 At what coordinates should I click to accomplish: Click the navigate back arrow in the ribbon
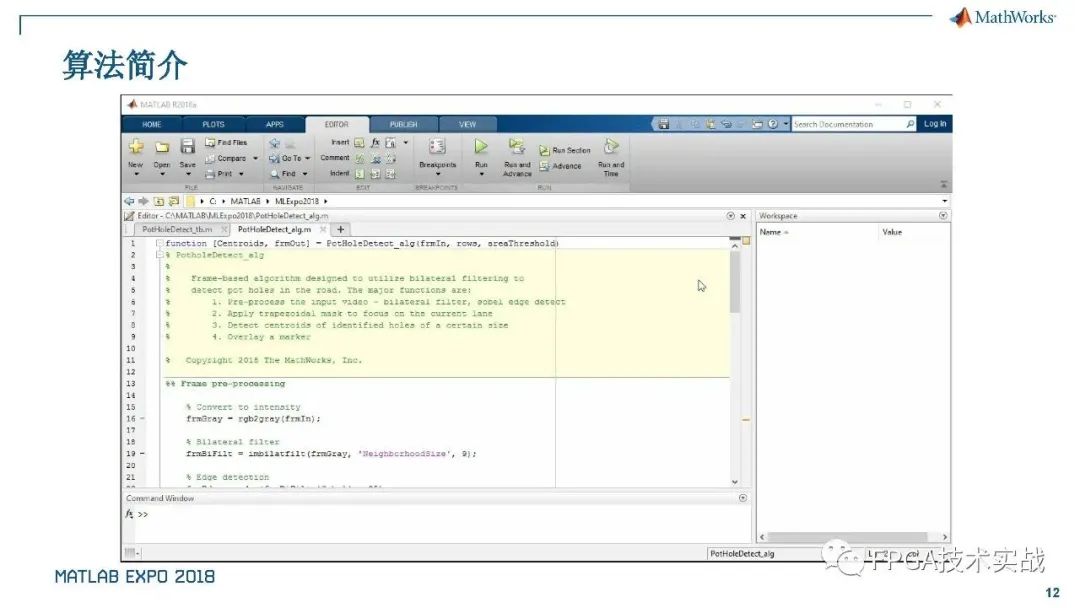[274, 143]
